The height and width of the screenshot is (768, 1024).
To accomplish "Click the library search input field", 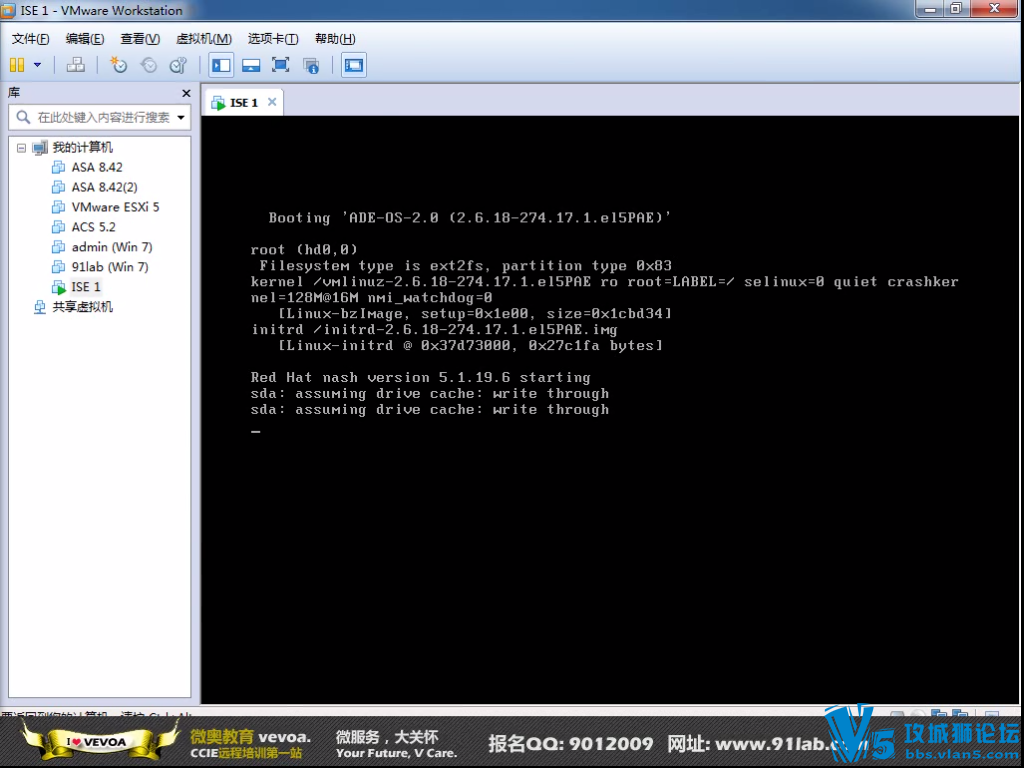I will click(100, 117).
